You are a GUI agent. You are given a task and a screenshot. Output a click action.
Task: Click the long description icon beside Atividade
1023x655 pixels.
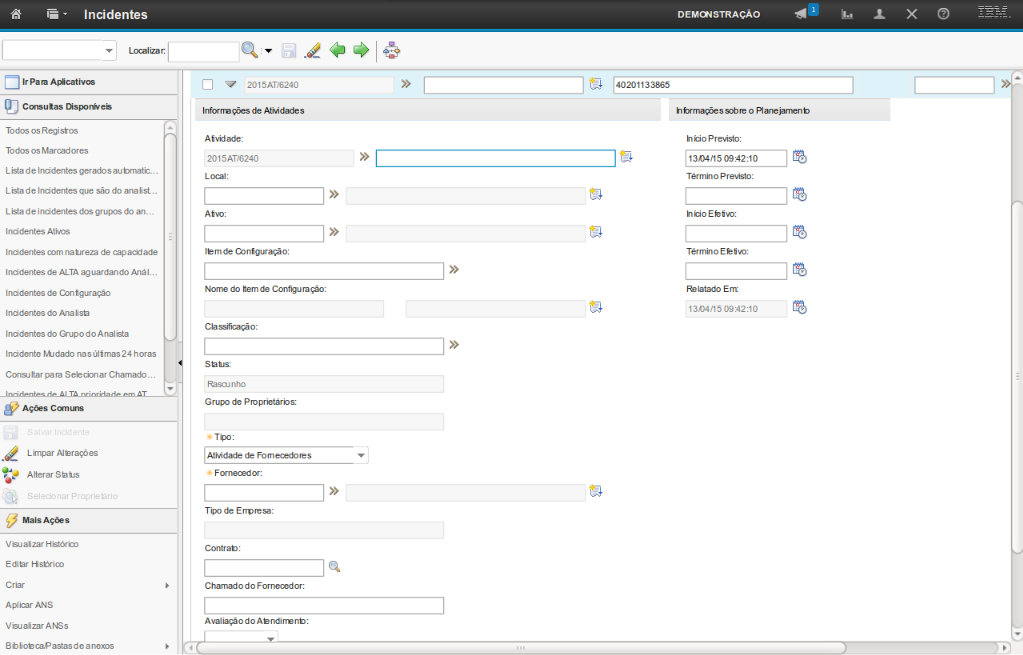[x=626, y=157]
